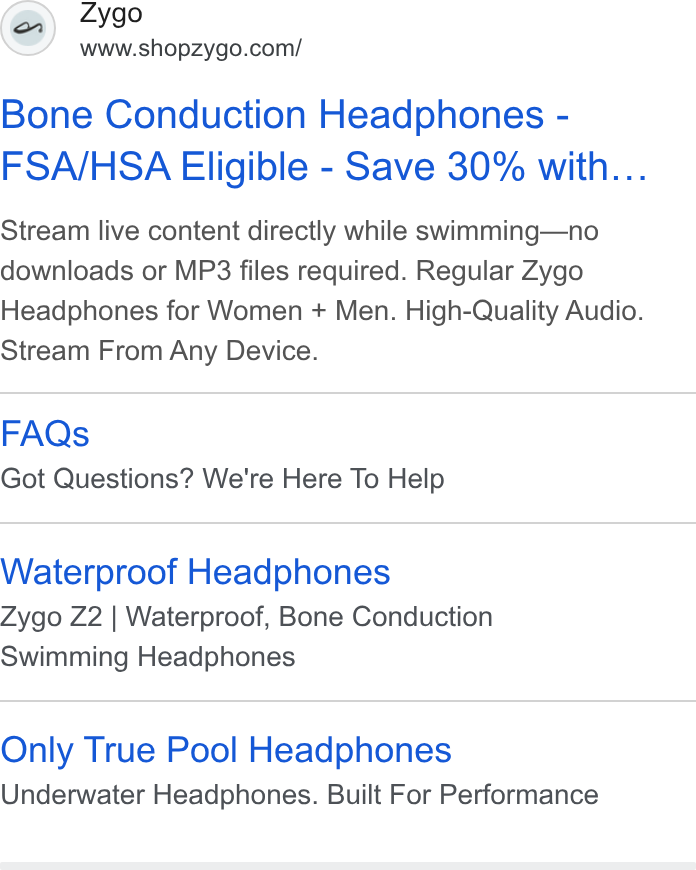Click 'Headphones for Women + Men' text
696x870 pixels.
[198, 311]
